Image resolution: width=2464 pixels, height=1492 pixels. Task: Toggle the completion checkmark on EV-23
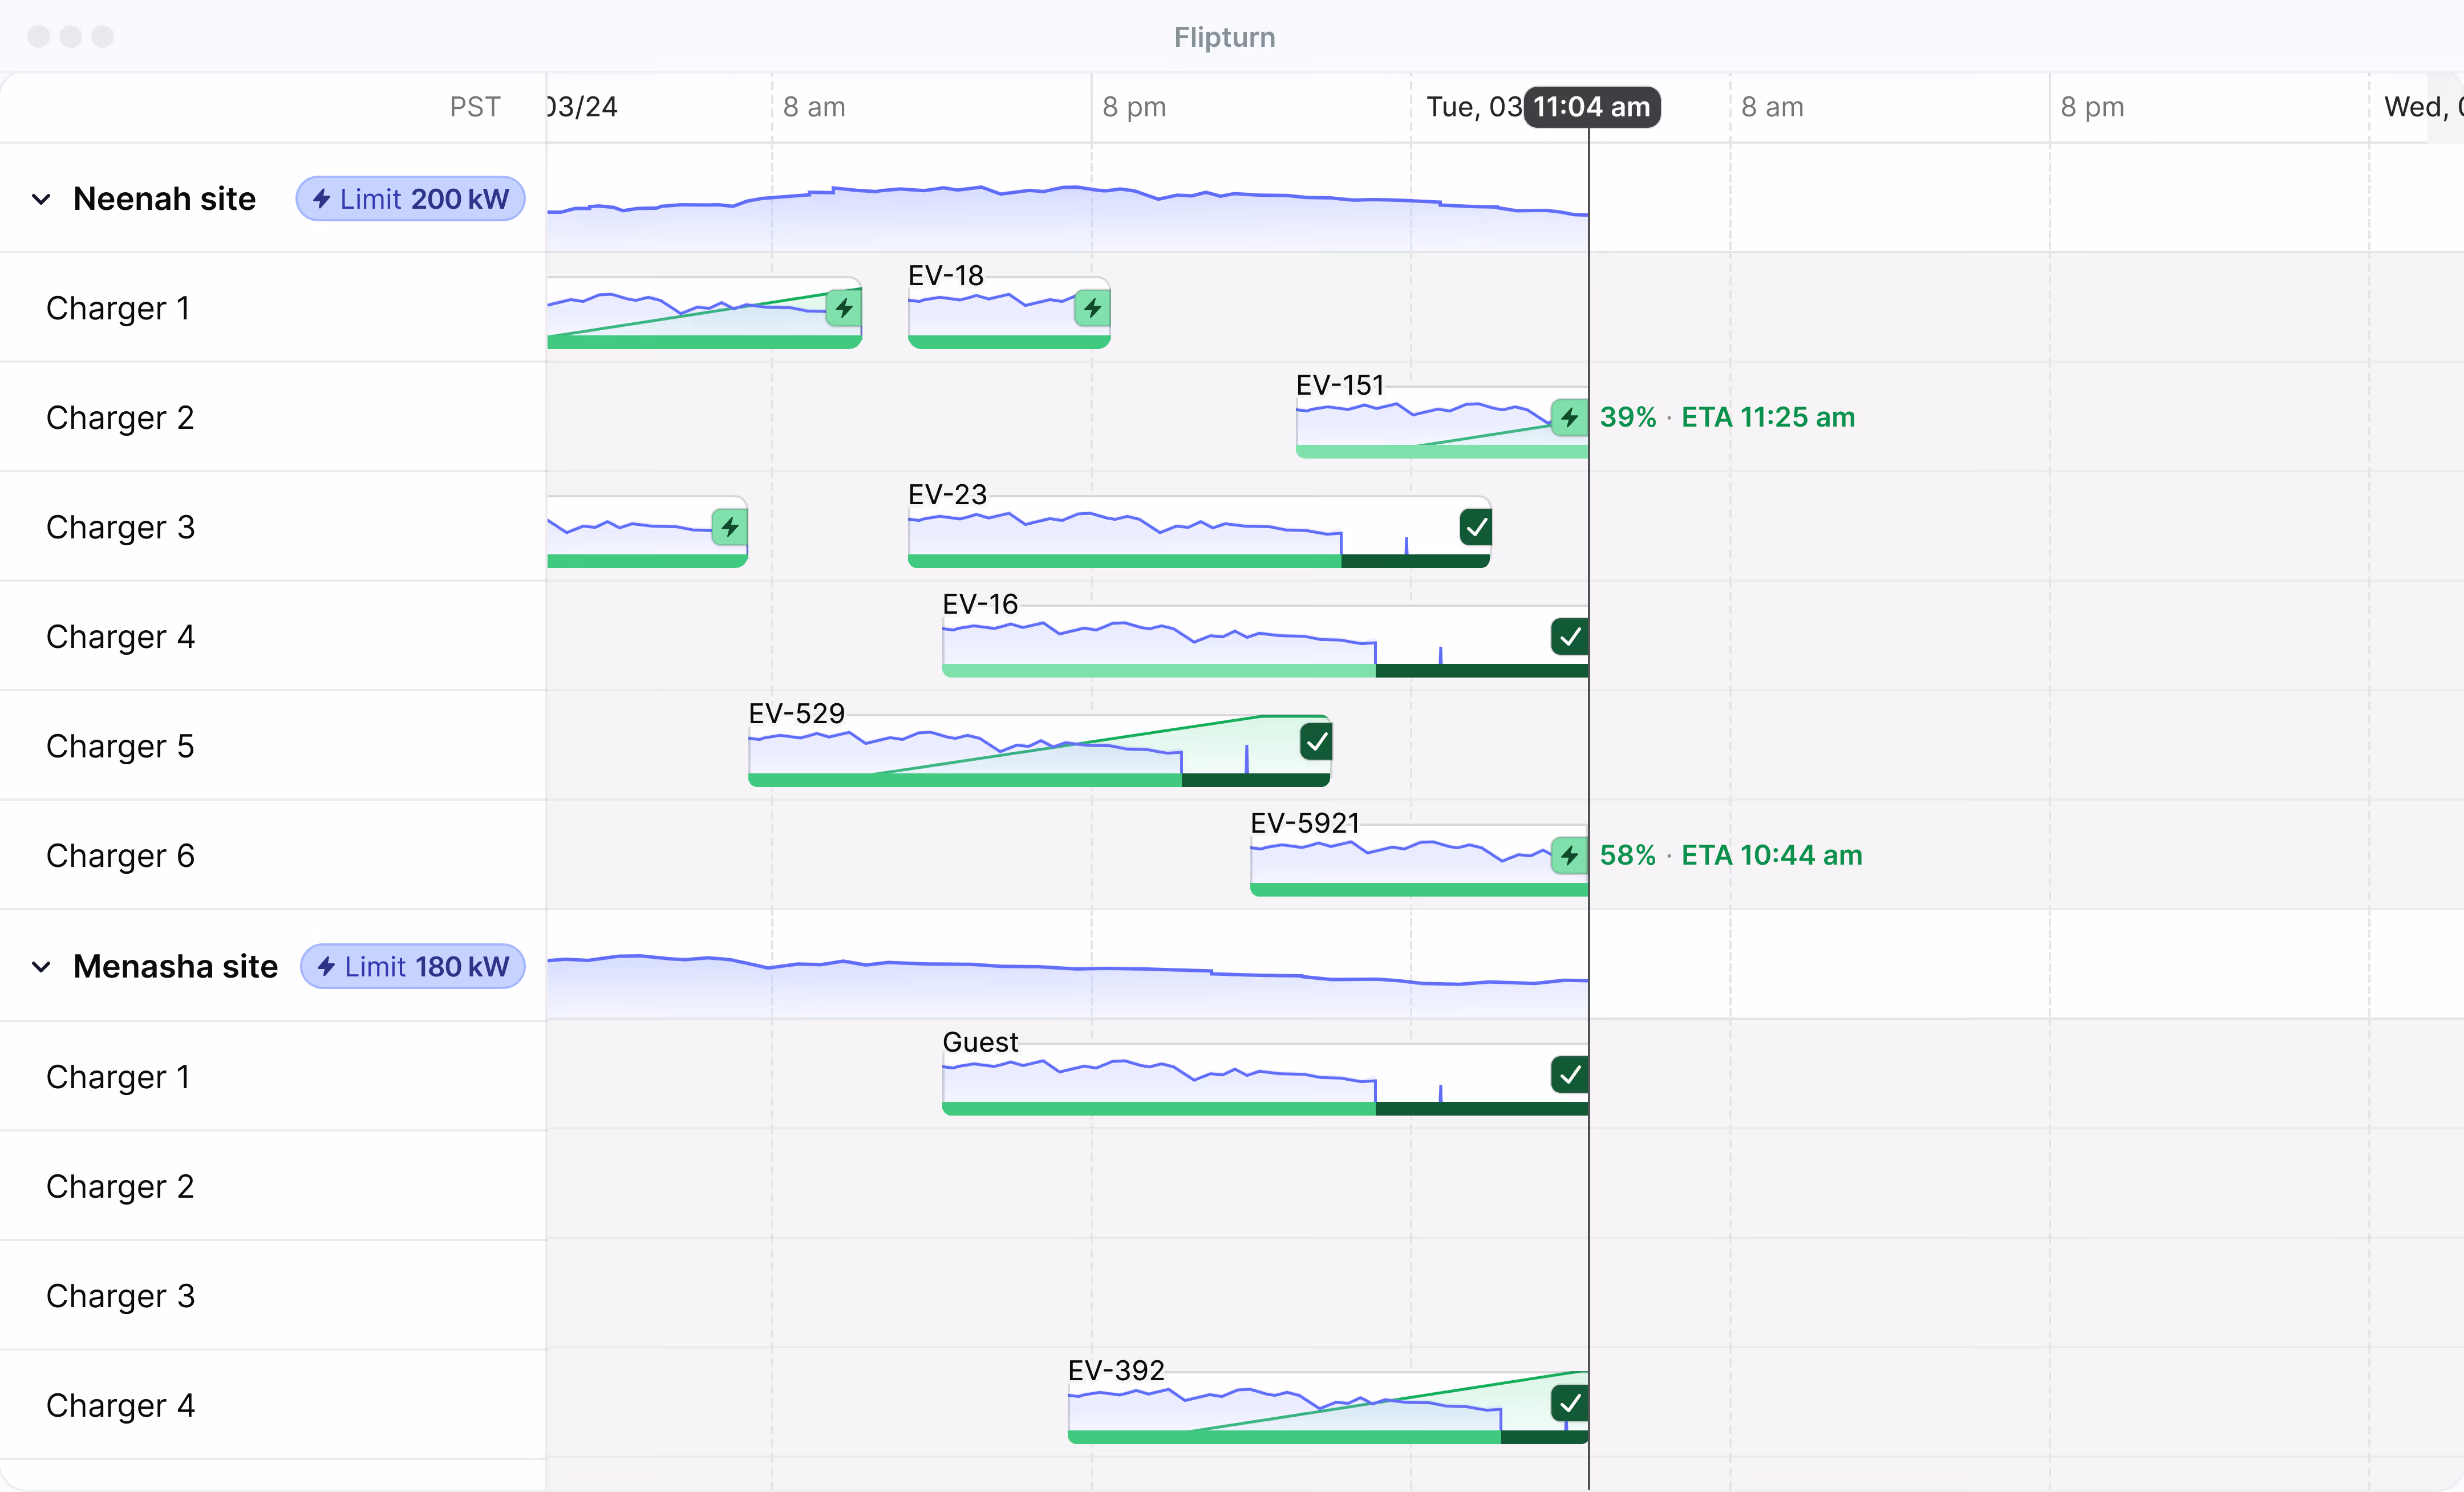coord(1477,527)
